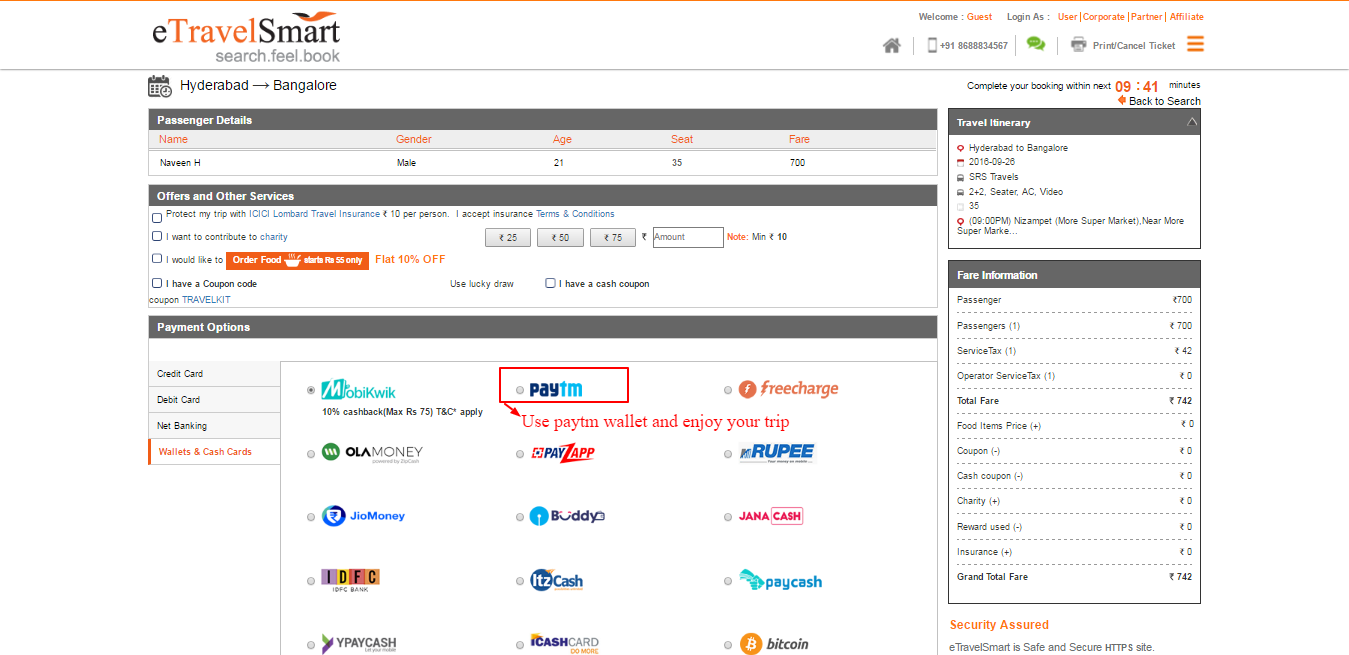
Task: Select JioMoney radio button
Action: click(x=312, y=518)
